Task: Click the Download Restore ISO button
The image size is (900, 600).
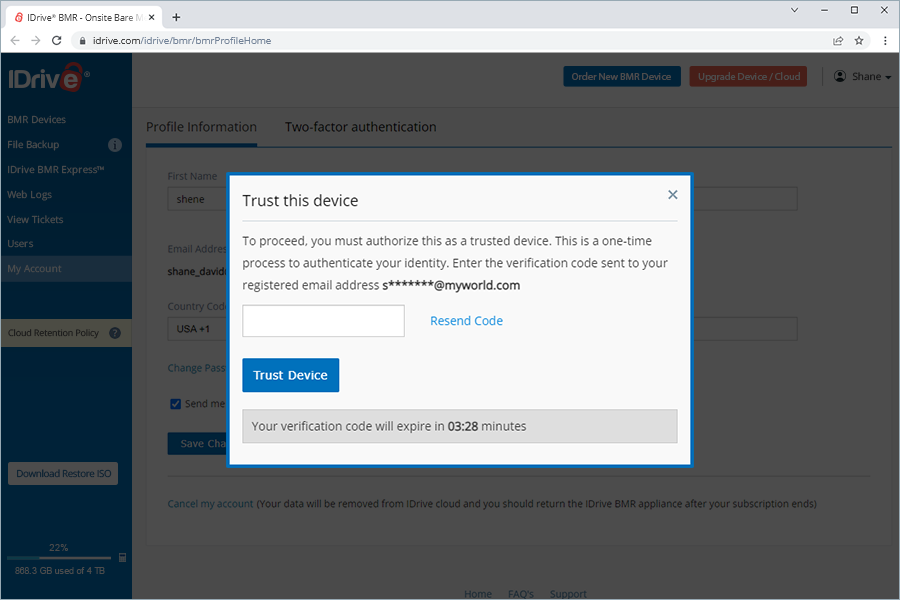Action: pos(63,474)
